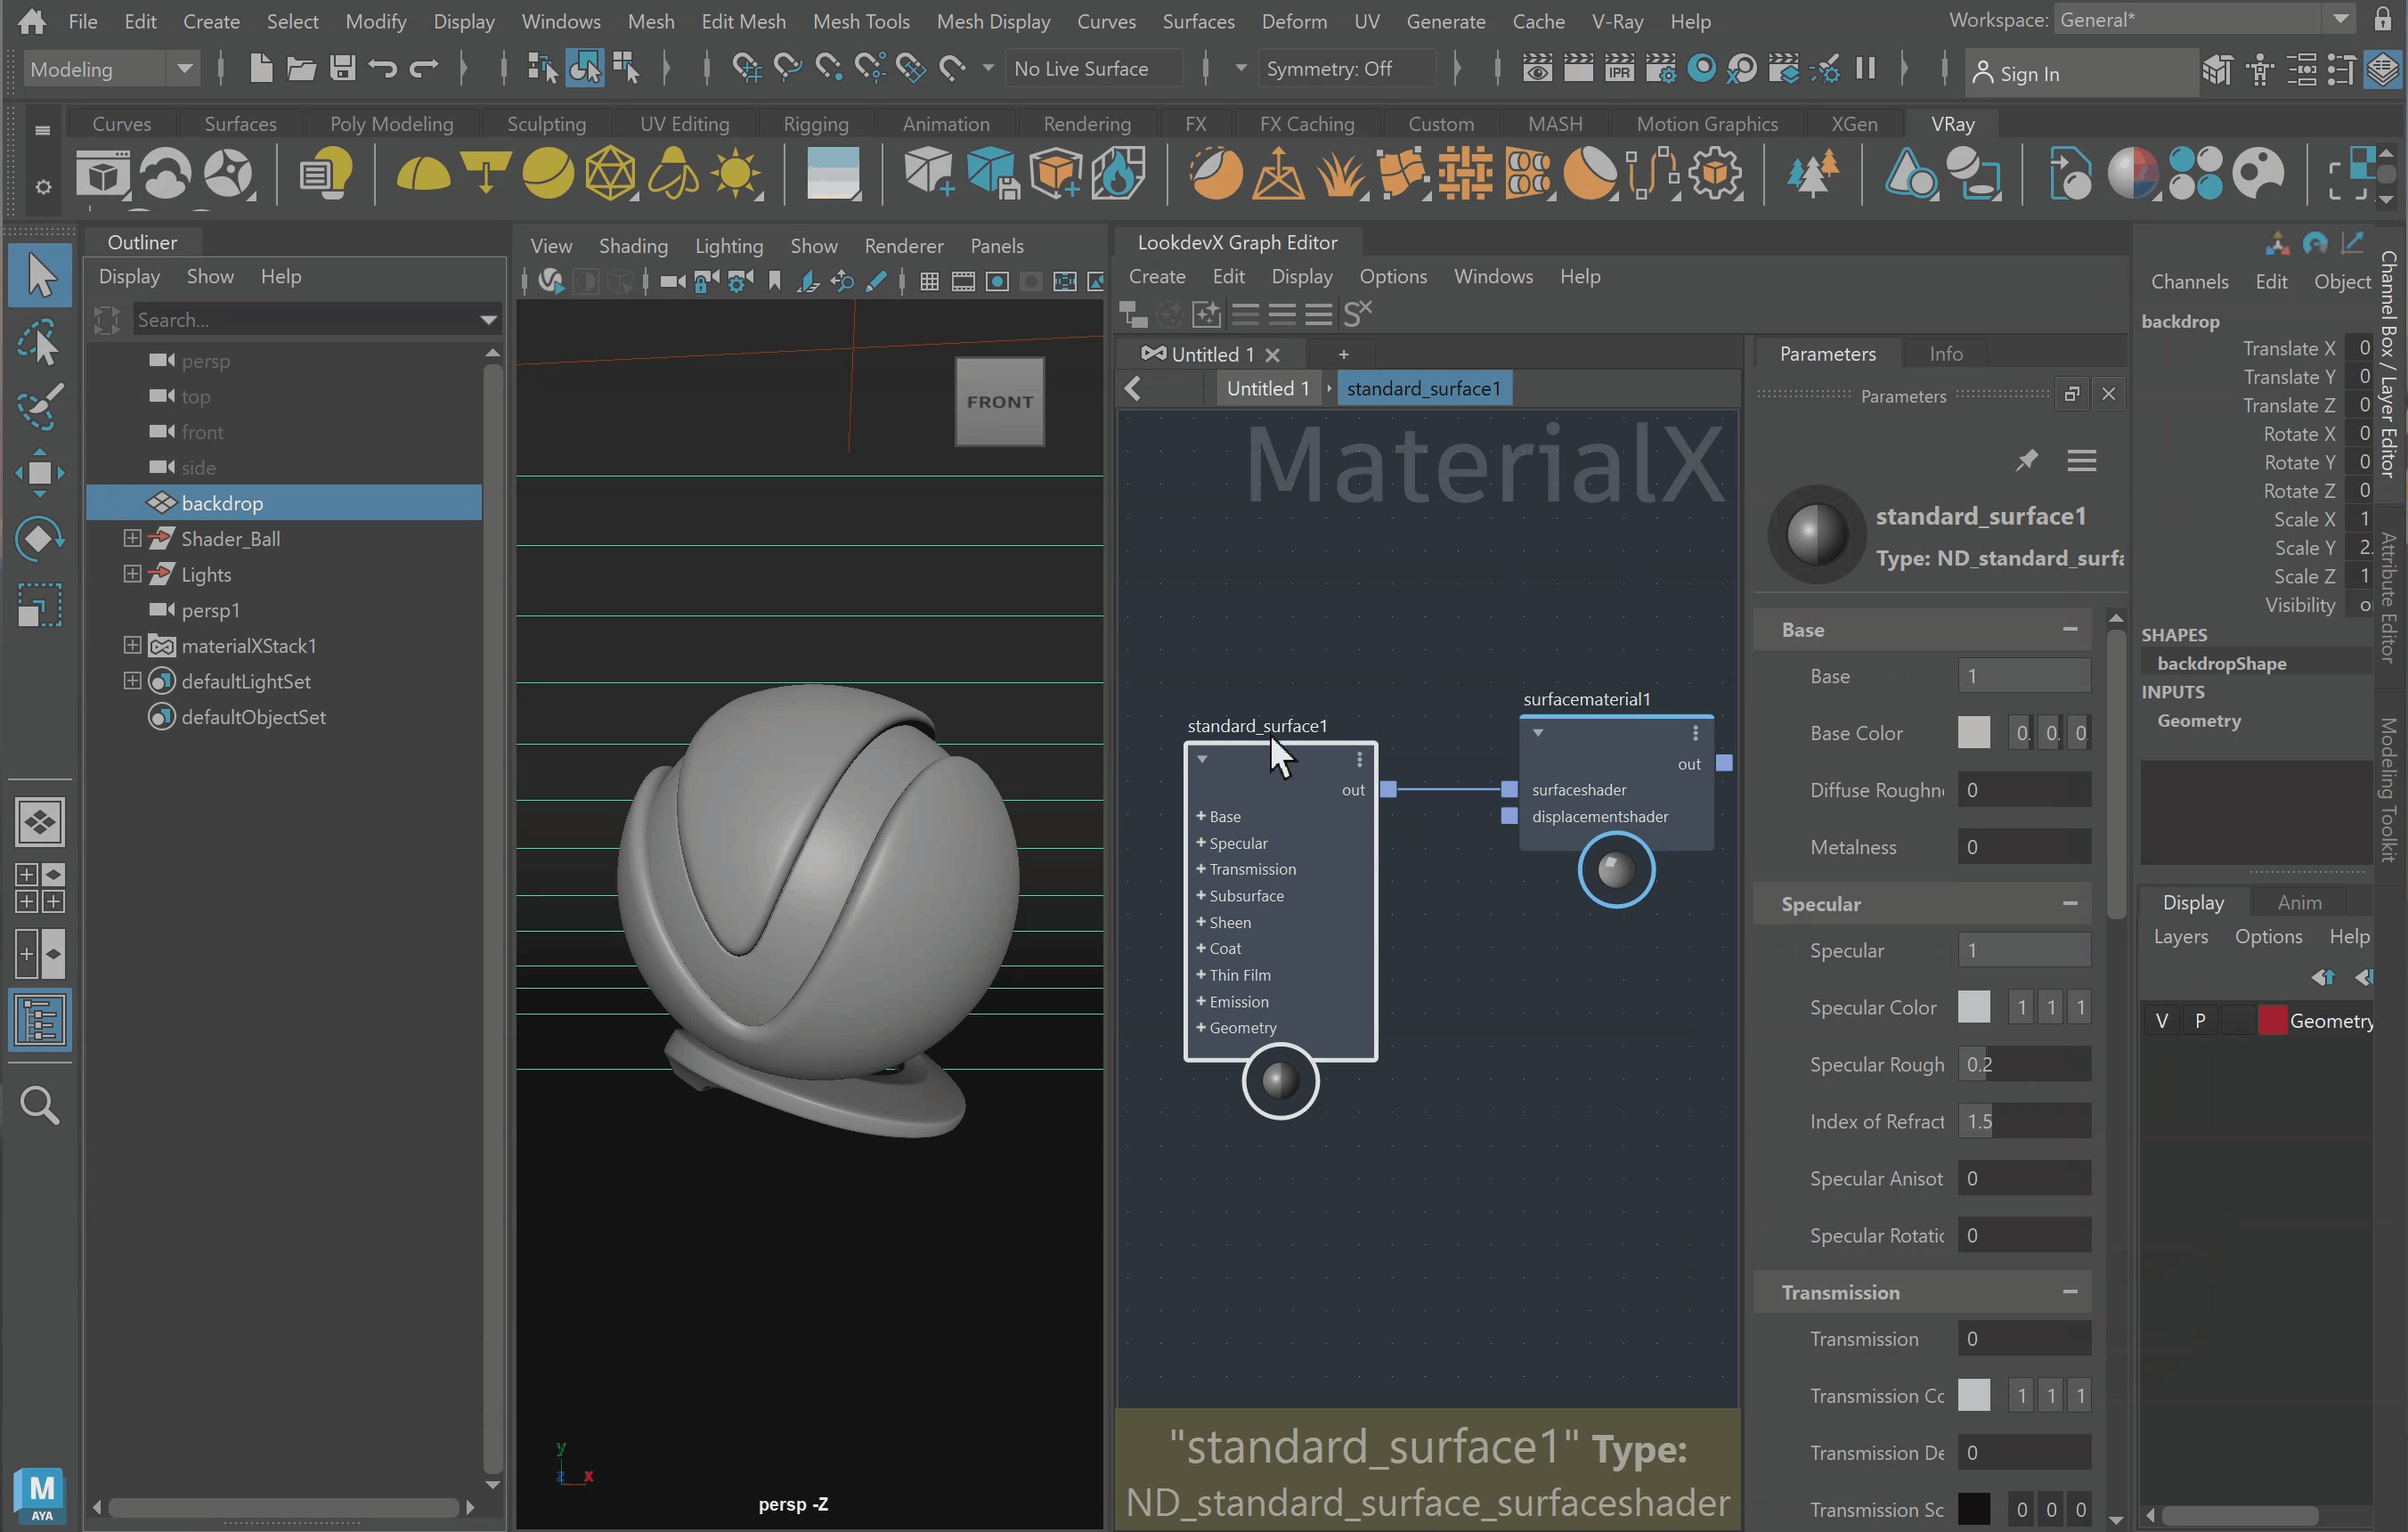
Task: Open the viewport Renderer menu
Action: 903,246
